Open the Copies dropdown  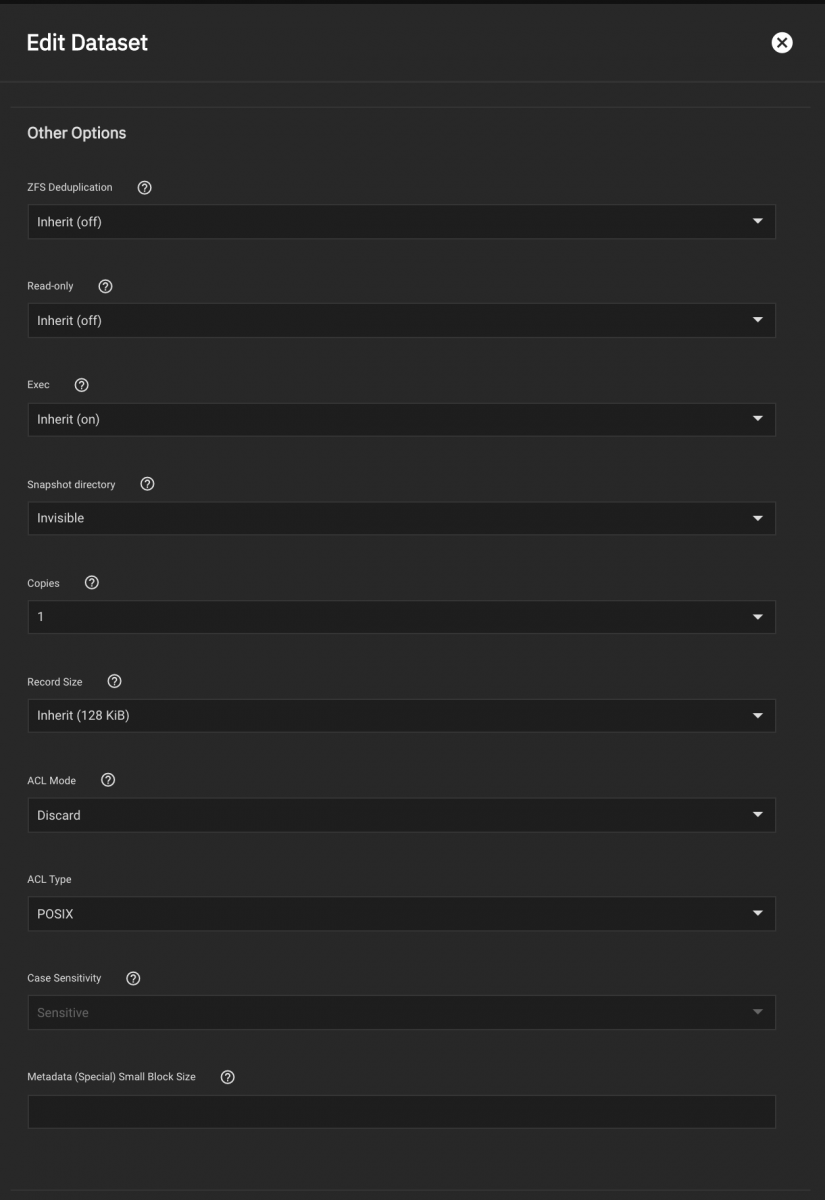(401, 617)
